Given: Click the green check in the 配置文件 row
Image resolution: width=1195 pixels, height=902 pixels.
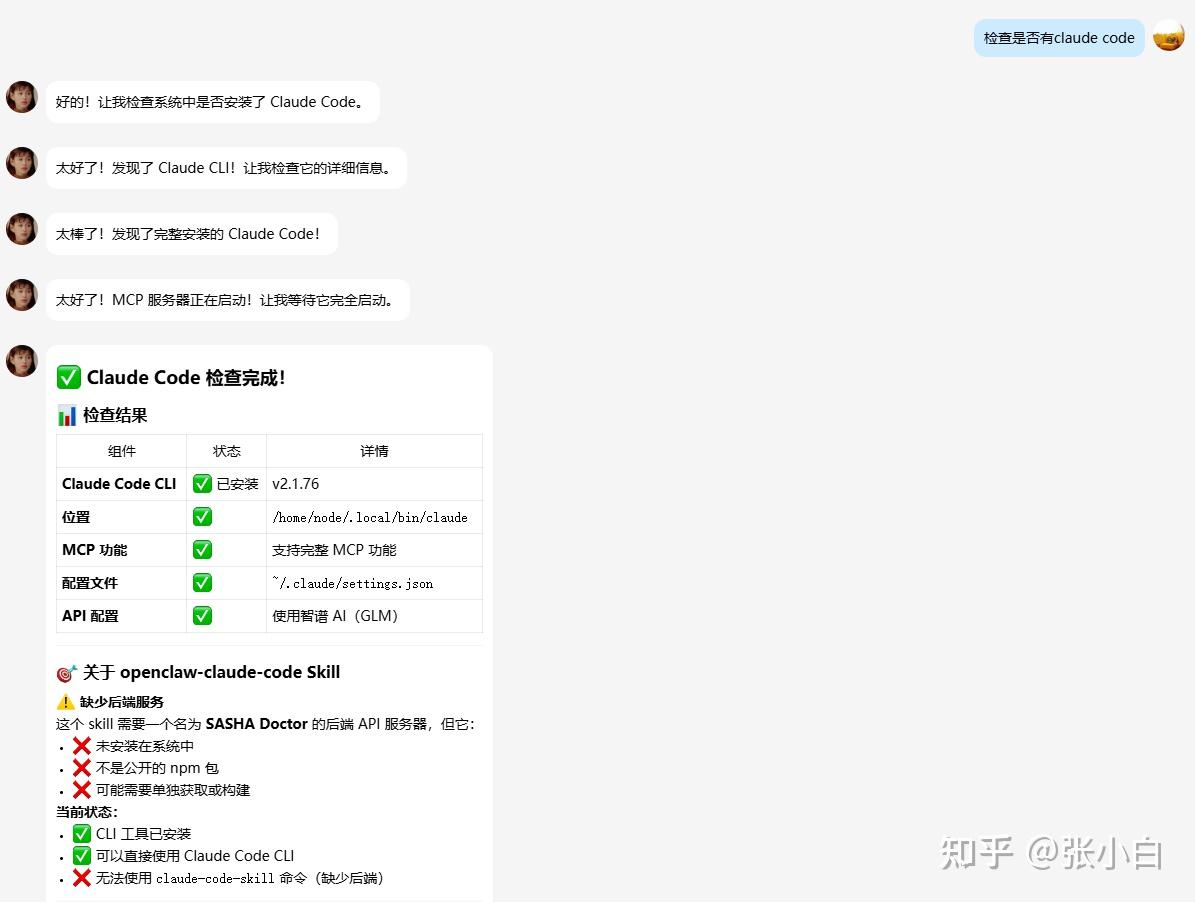Looking at the screenshot, I should click(202, 583).
